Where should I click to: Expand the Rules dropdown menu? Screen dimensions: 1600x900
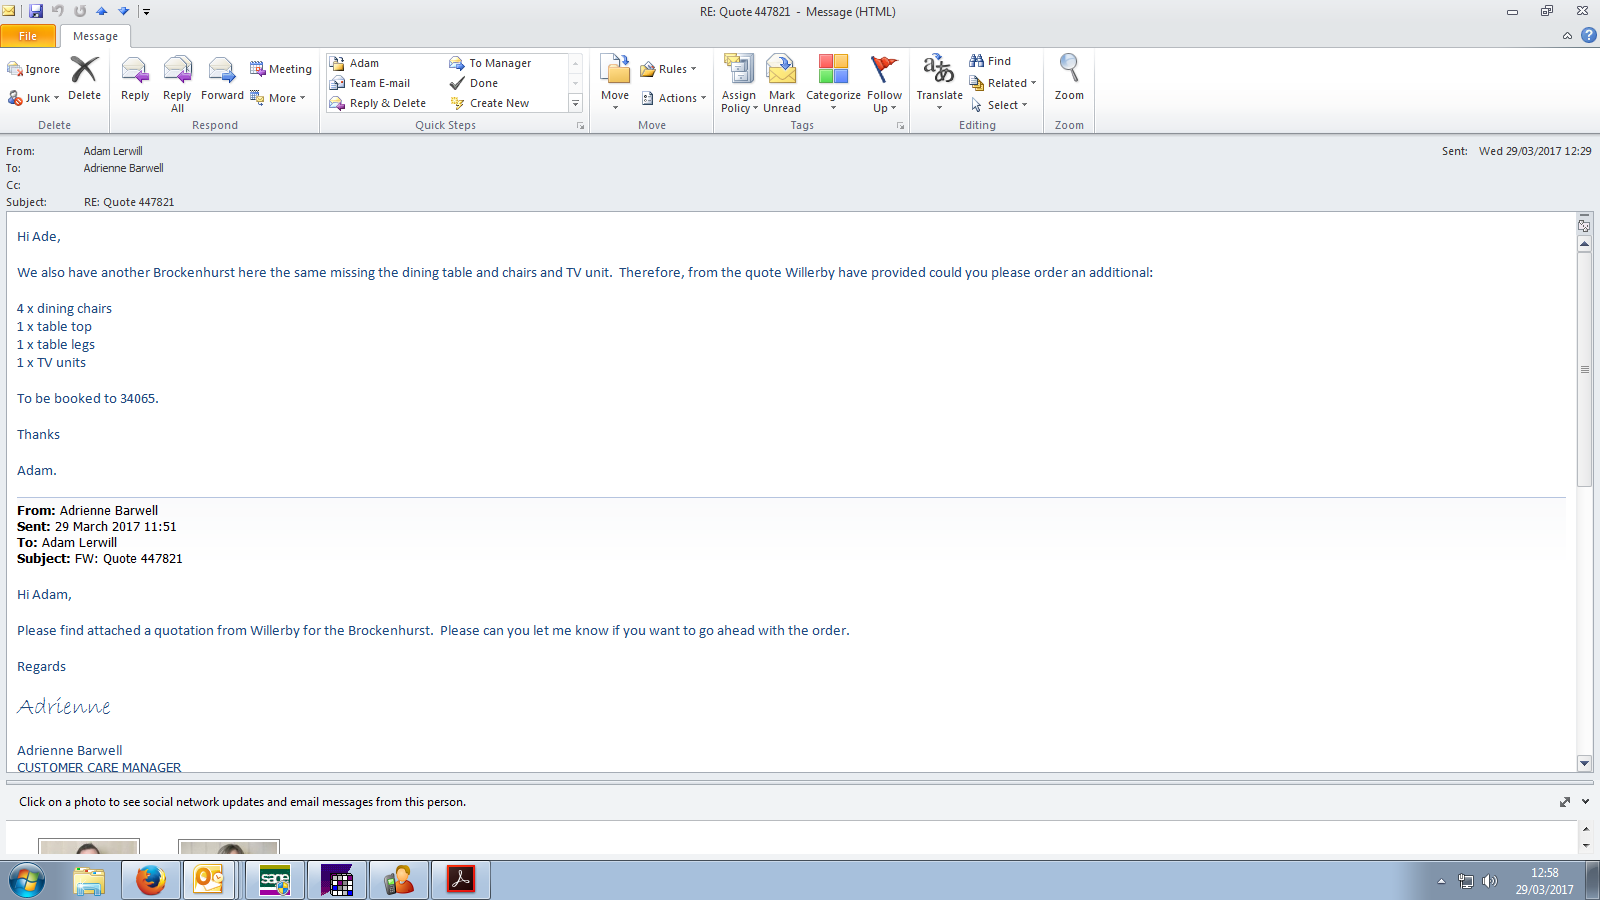[x=668, y=69]
